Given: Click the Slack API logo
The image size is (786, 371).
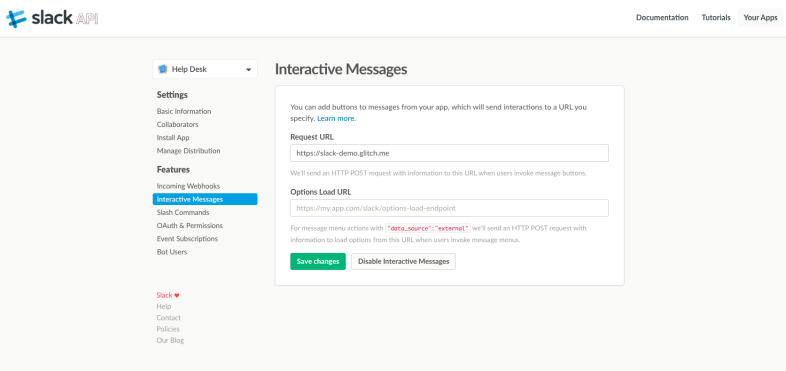Looking at the screenshot, I should tap(52, 19).
